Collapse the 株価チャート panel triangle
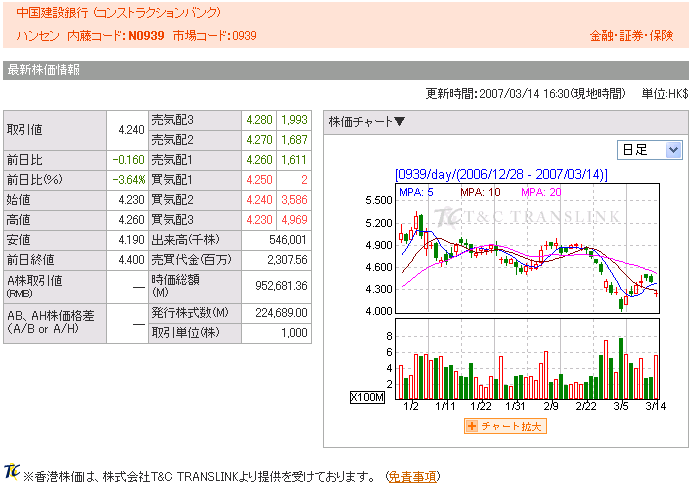This screenshot has height=495, width=693. coord(399,122)
